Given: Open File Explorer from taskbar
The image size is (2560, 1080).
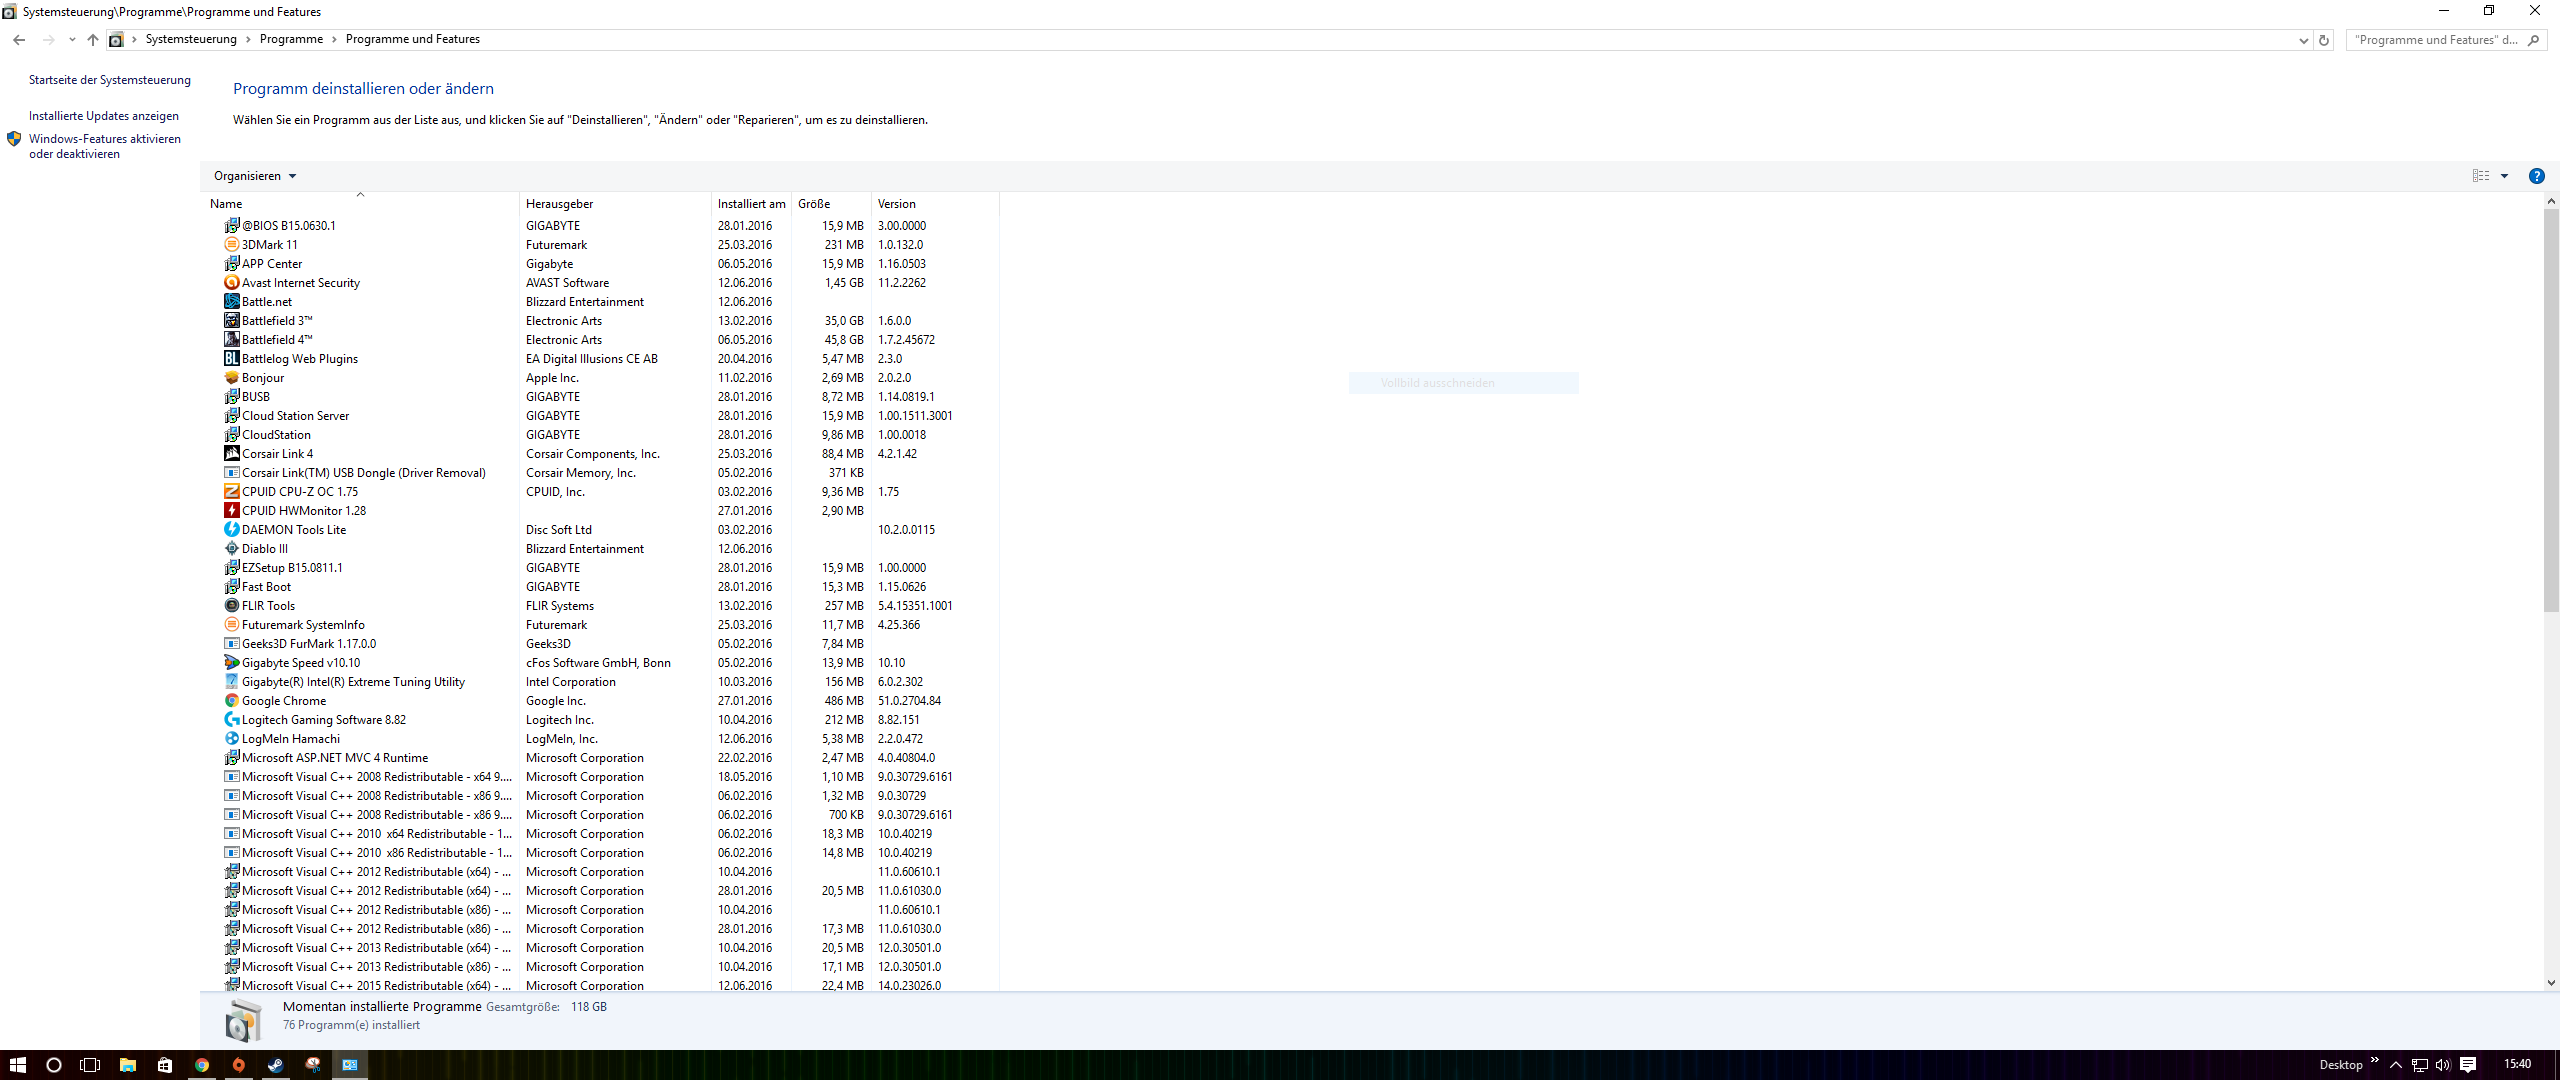Looking at the screenshot, I should coord(128,1065).
